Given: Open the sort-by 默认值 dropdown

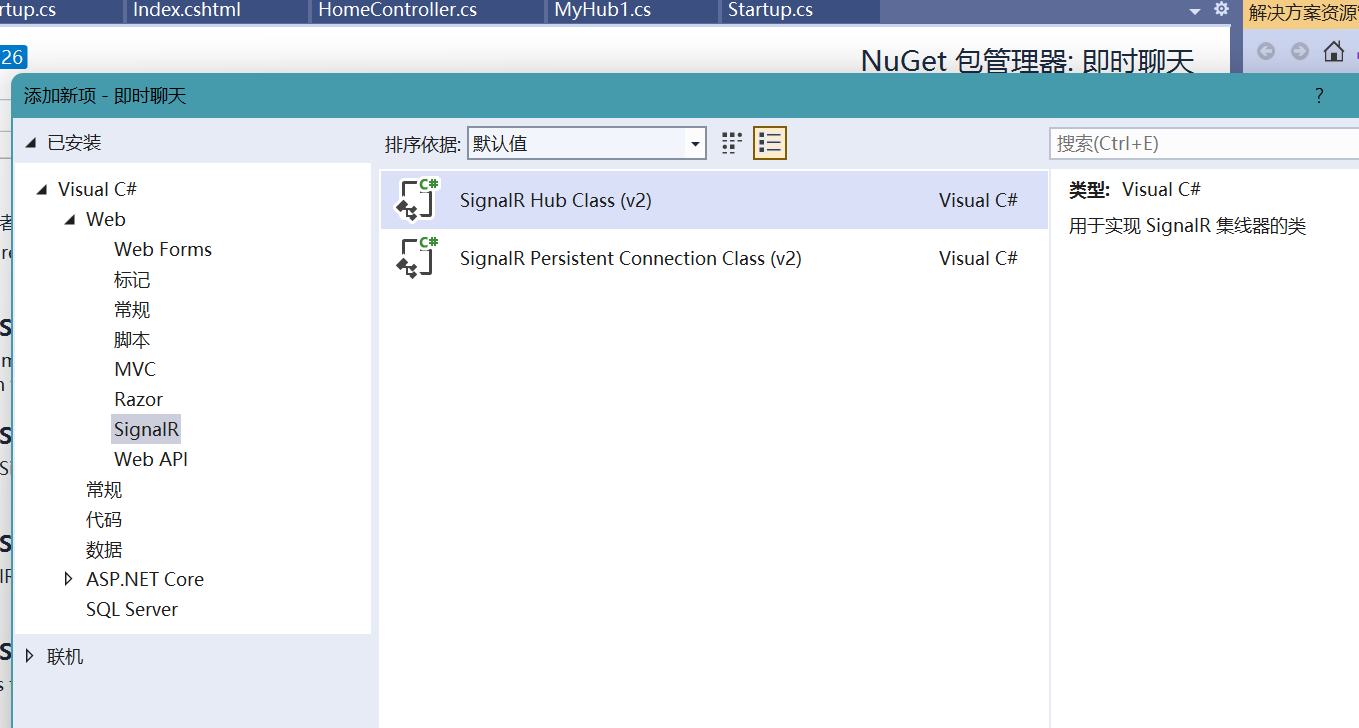Looking at the screenshot, I should [587, 143].
